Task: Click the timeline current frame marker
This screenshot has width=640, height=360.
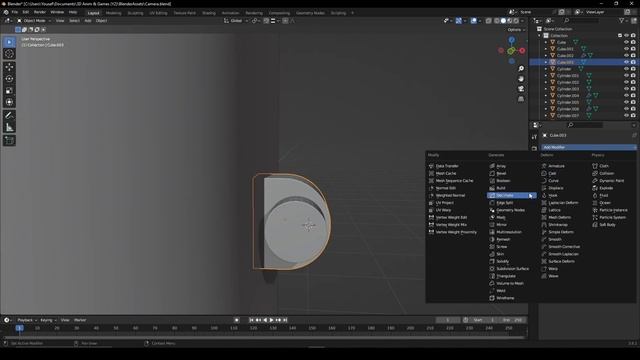Action: click(x=19, y=328)
